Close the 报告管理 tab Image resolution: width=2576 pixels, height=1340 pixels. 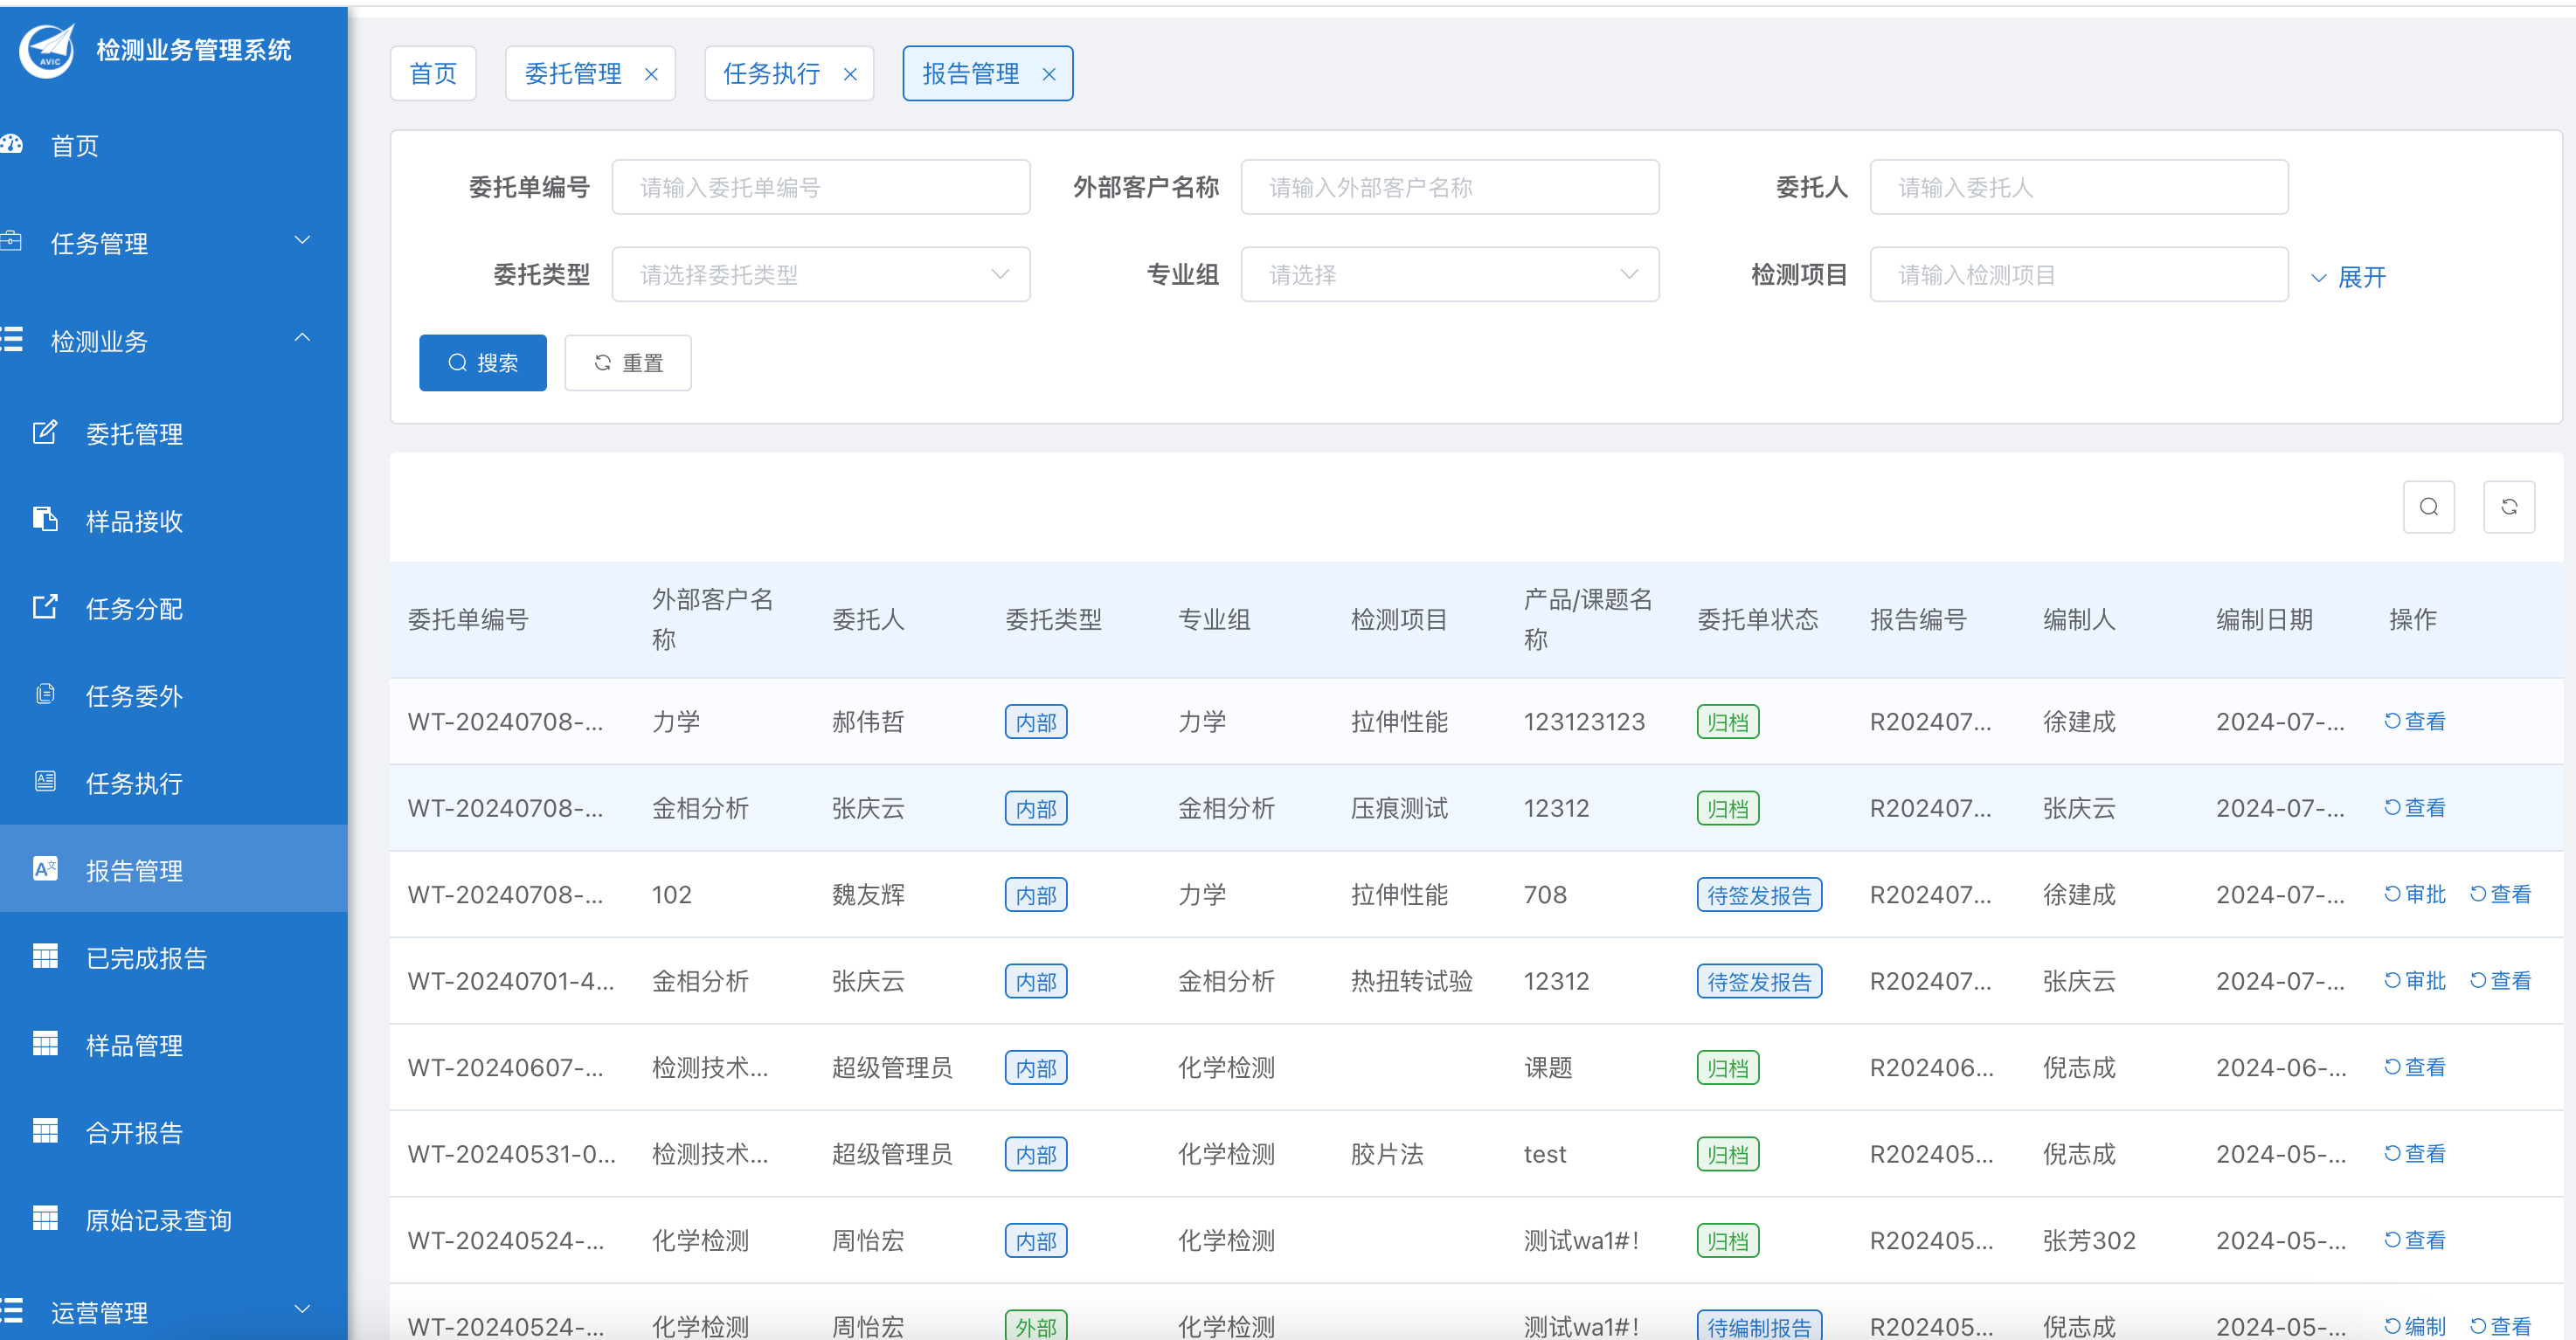coord(1049,74)
